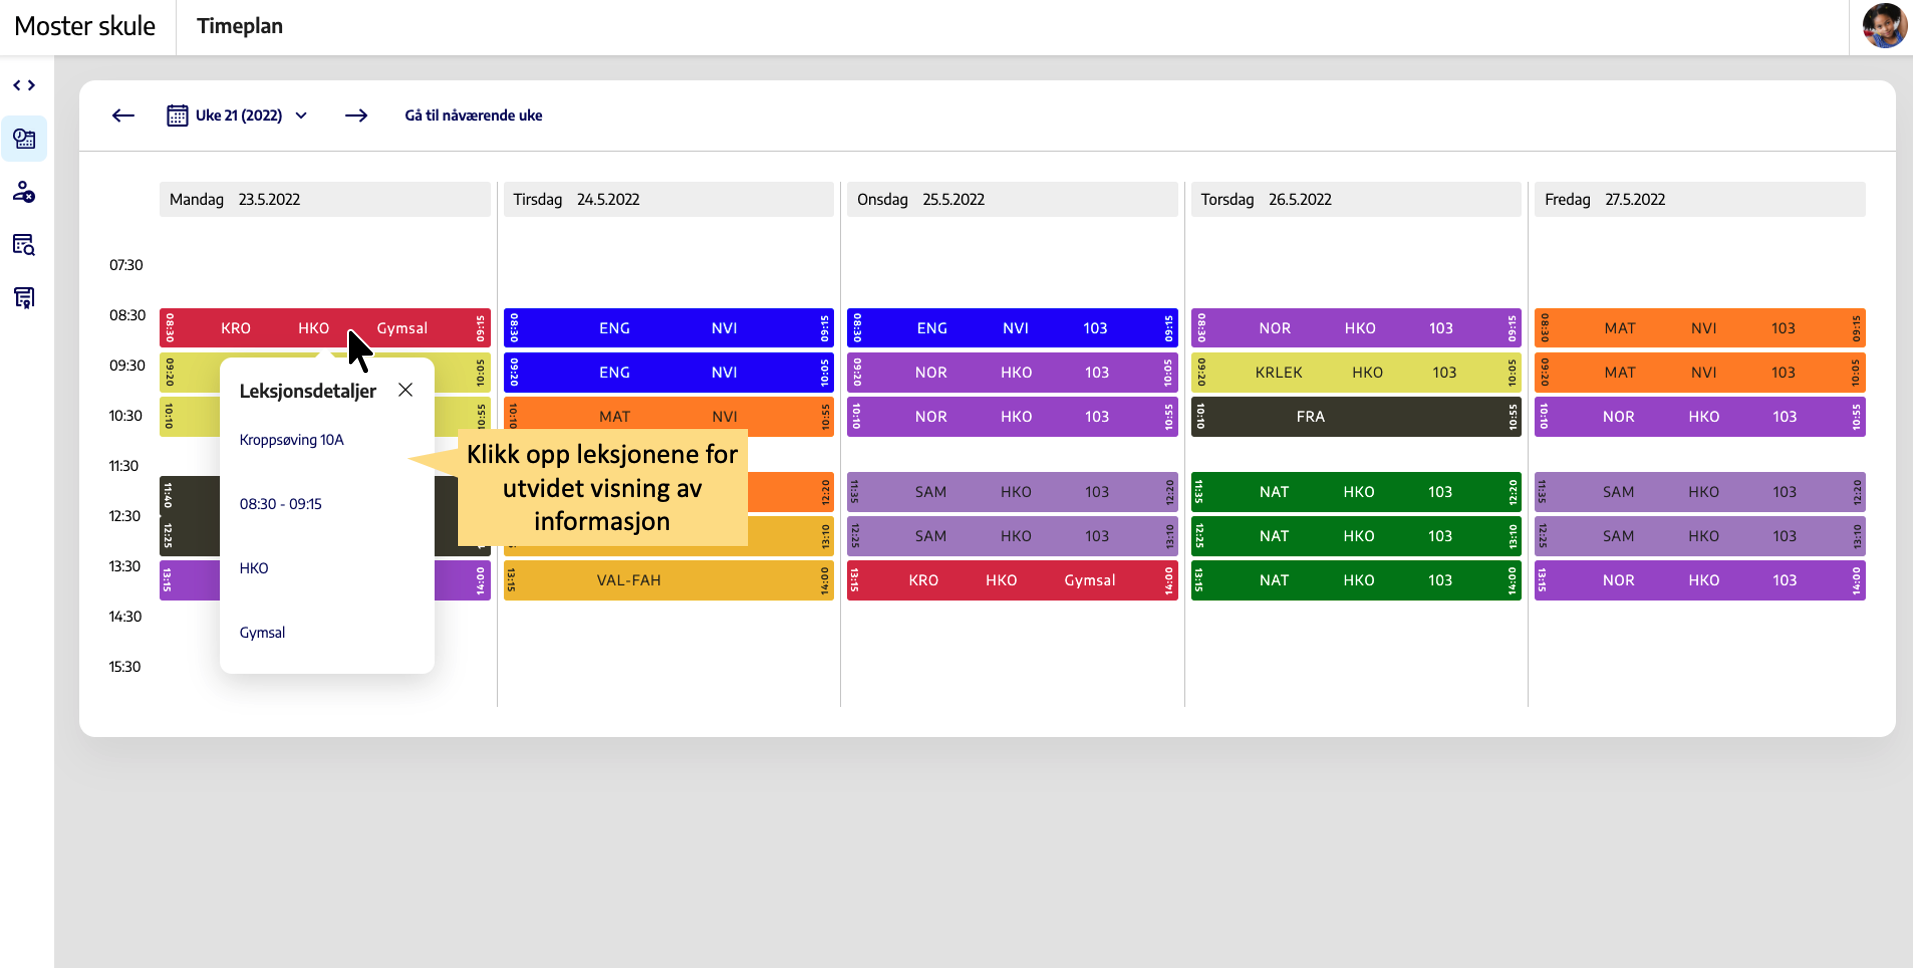Image resolution: width=1913 pixels, height=968 pixels.
Task: Open Thursday 08:30 NOR HKO 103 lesson
Action: tap(1356, 328)
